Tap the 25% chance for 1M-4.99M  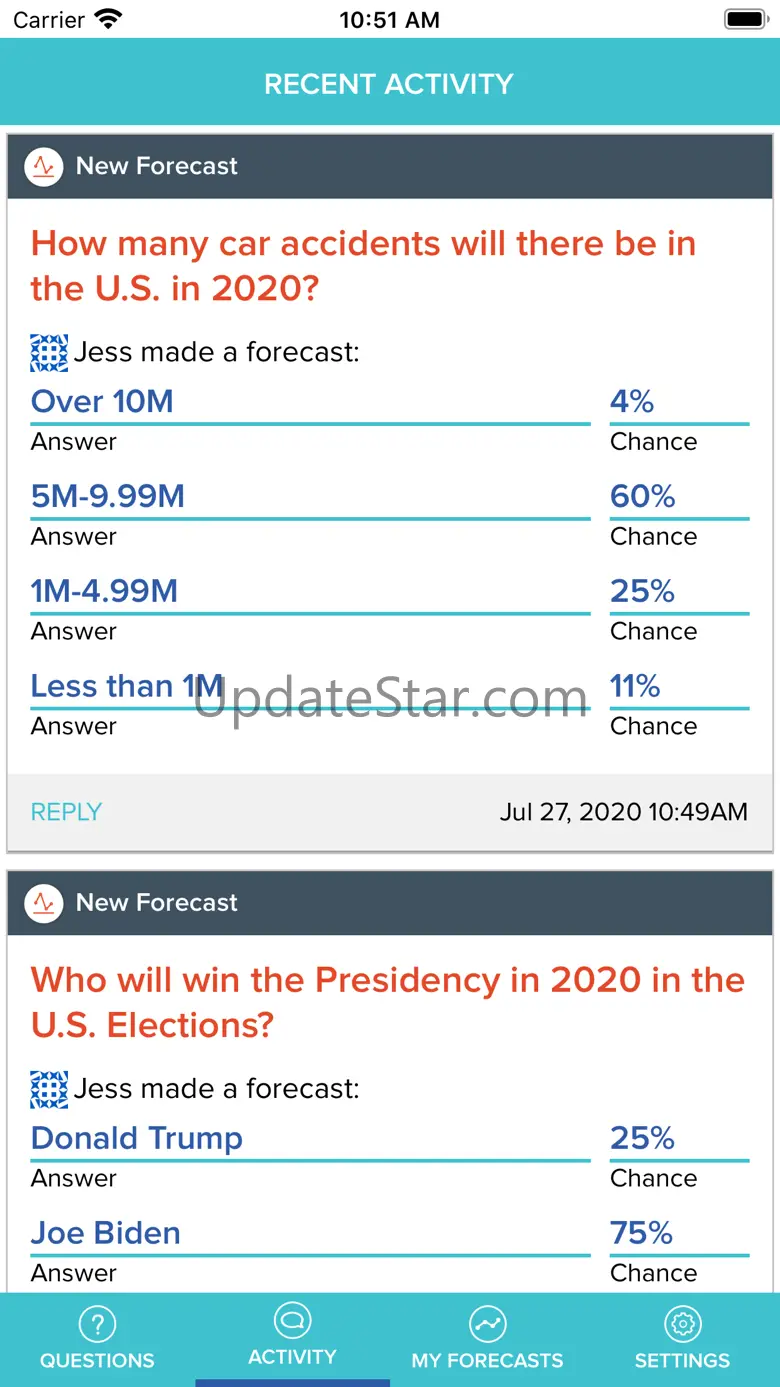tap(642, 592)
